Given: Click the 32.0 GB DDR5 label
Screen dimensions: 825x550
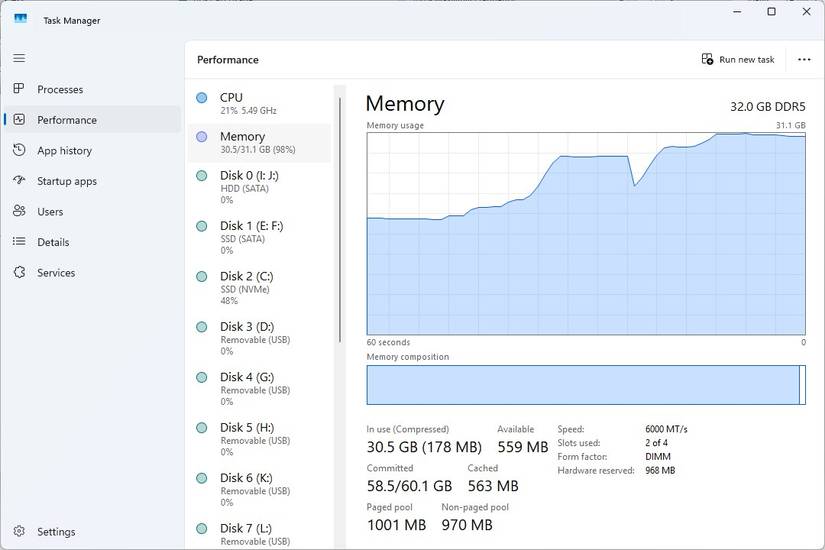Looking at the screenshot, I should 768,107.
